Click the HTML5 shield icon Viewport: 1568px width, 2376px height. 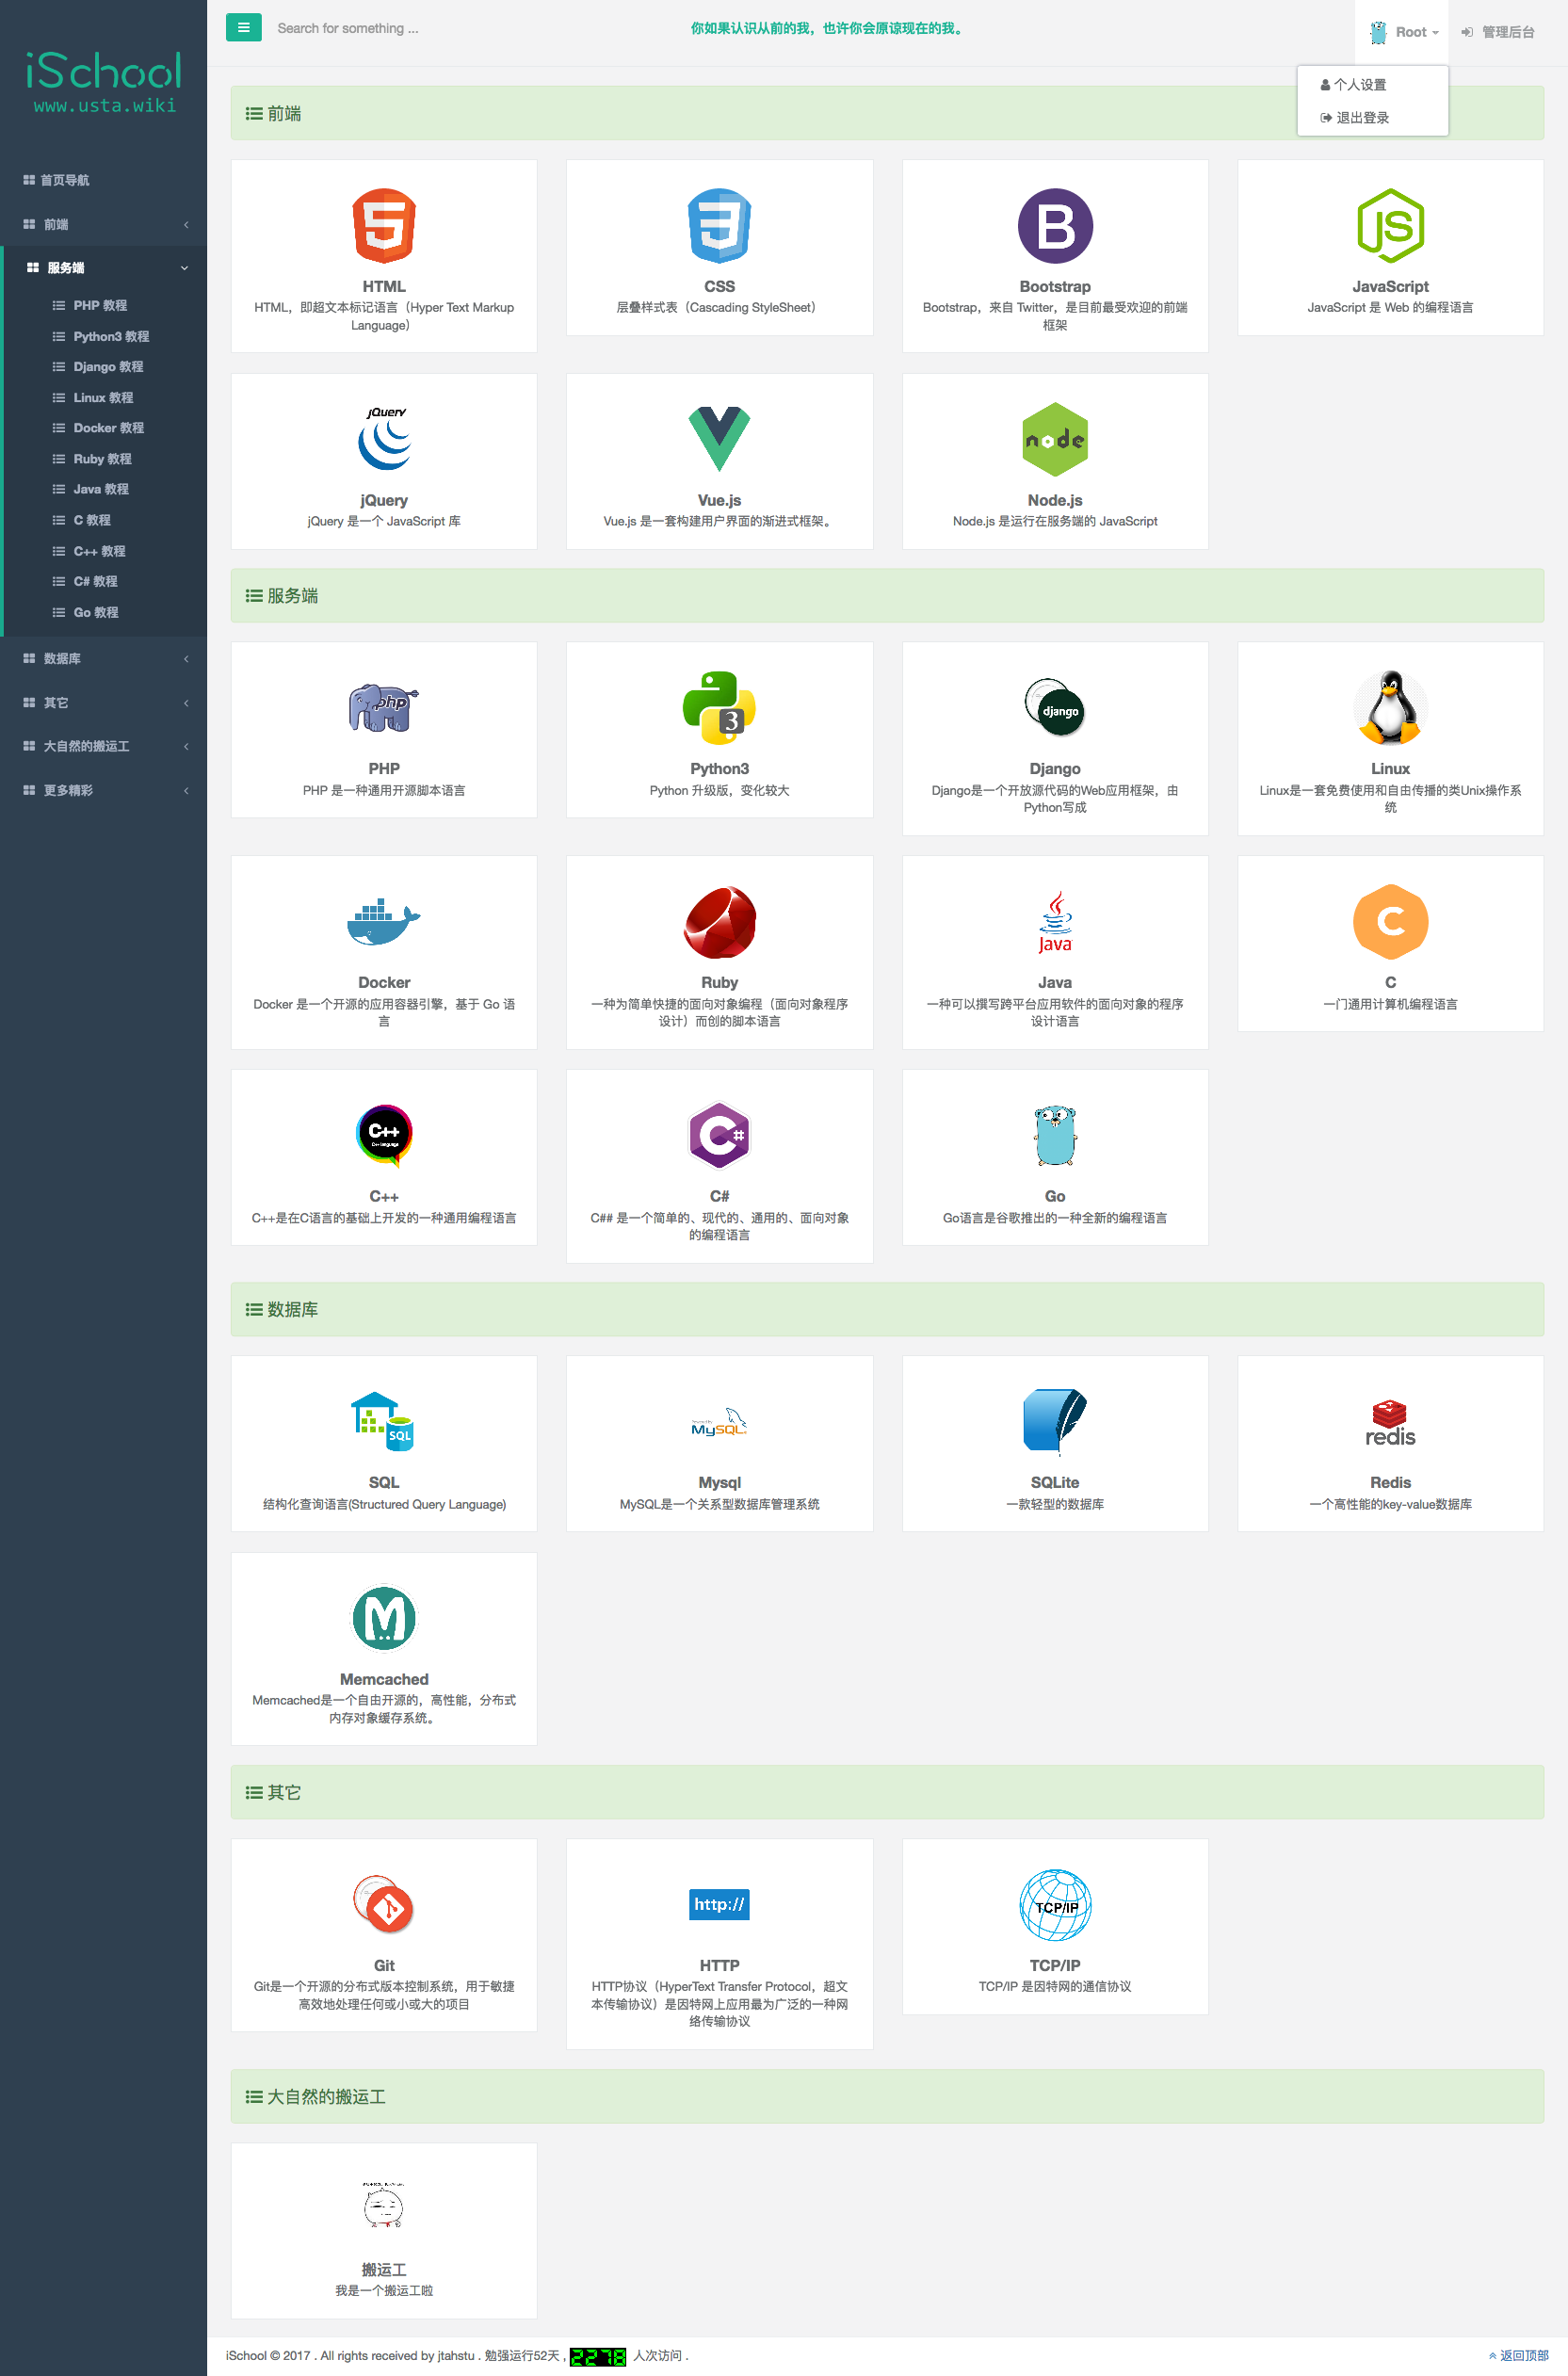click(384, 226)
